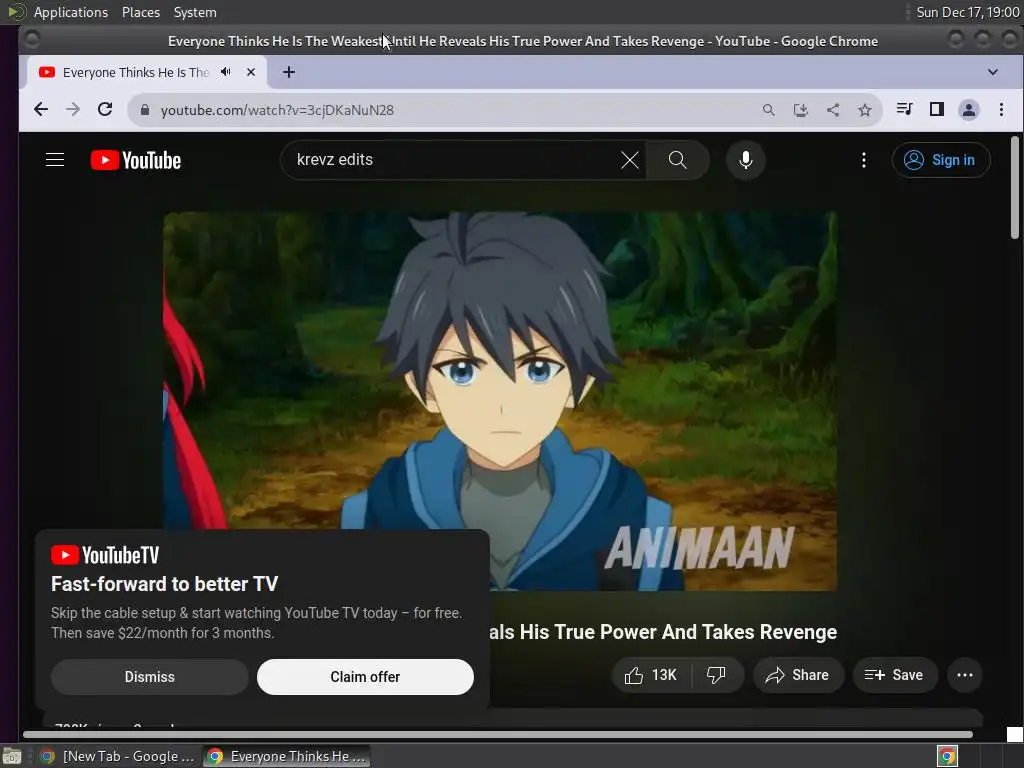Switch to New Tab - Google taskbar window
1024x768 pixels.
point(118,756)
